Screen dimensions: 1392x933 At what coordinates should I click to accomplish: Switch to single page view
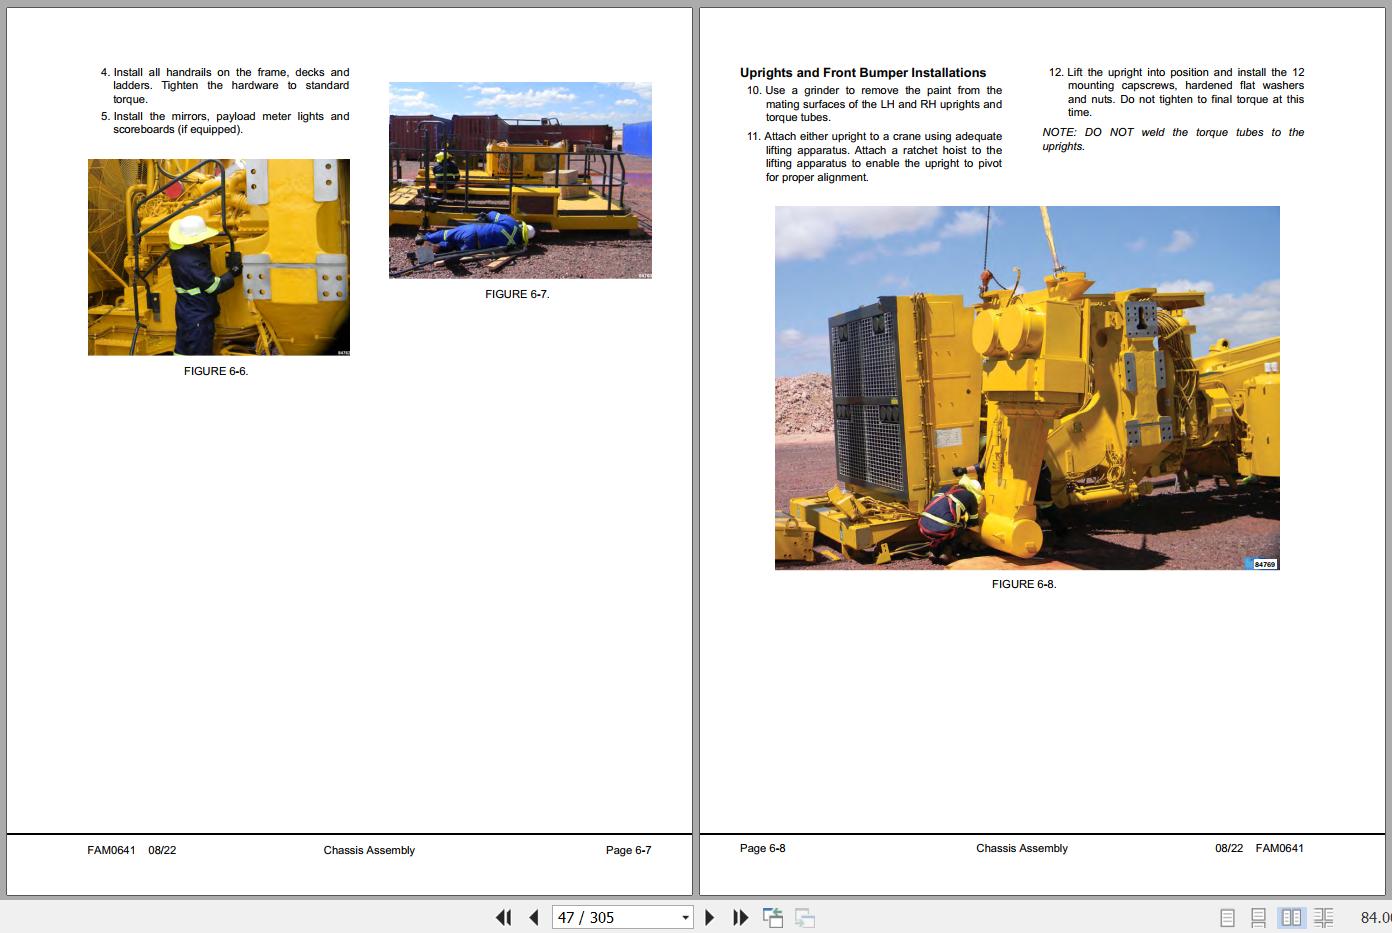1228,917
